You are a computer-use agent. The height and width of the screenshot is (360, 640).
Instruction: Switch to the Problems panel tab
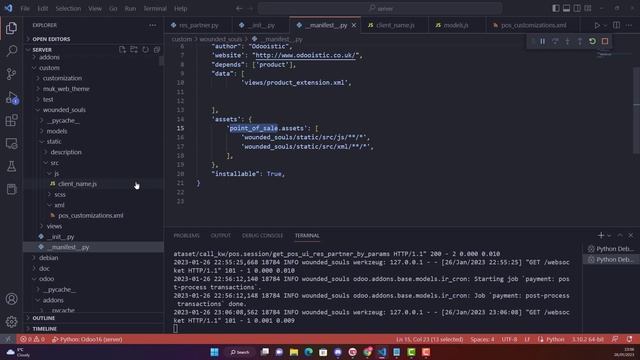pyautogui.click(x=186, y=236)
